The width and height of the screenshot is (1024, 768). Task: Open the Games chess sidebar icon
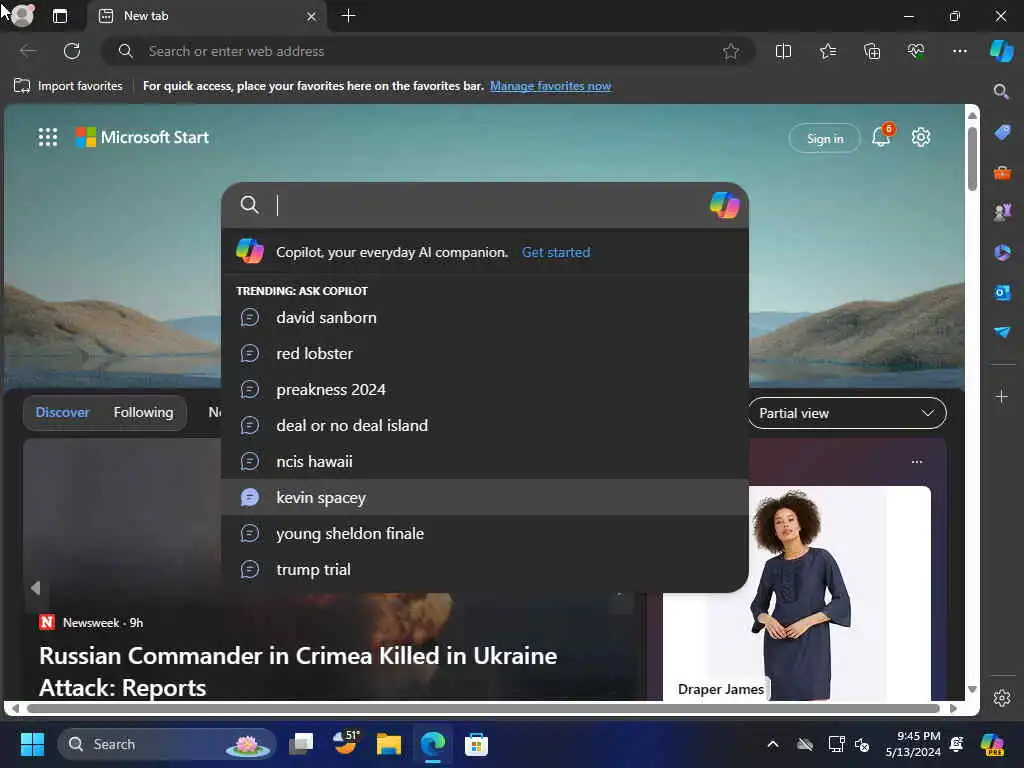[1002, 212]
